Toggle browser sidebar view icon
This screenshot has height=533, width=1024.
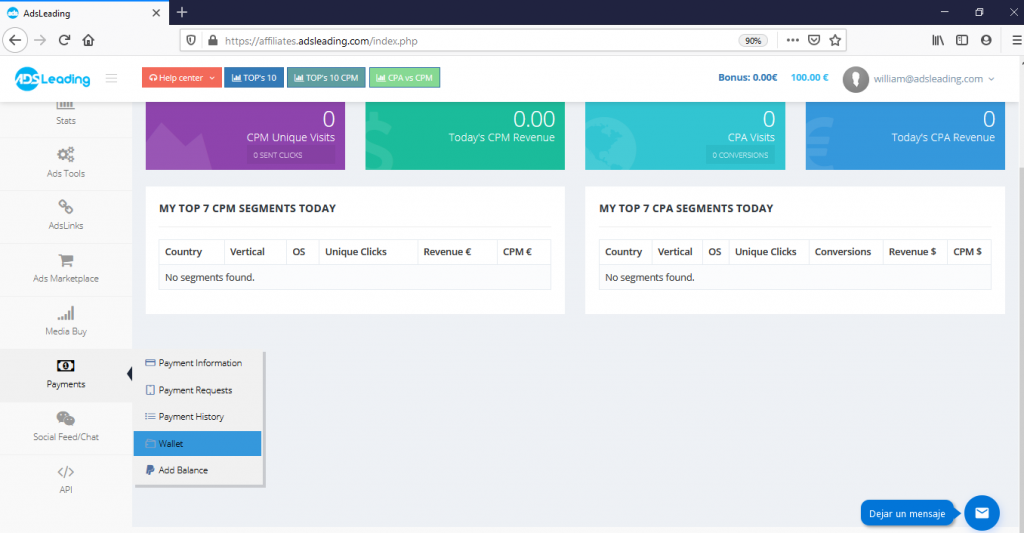pyautogui.click(x=962, y=40)
